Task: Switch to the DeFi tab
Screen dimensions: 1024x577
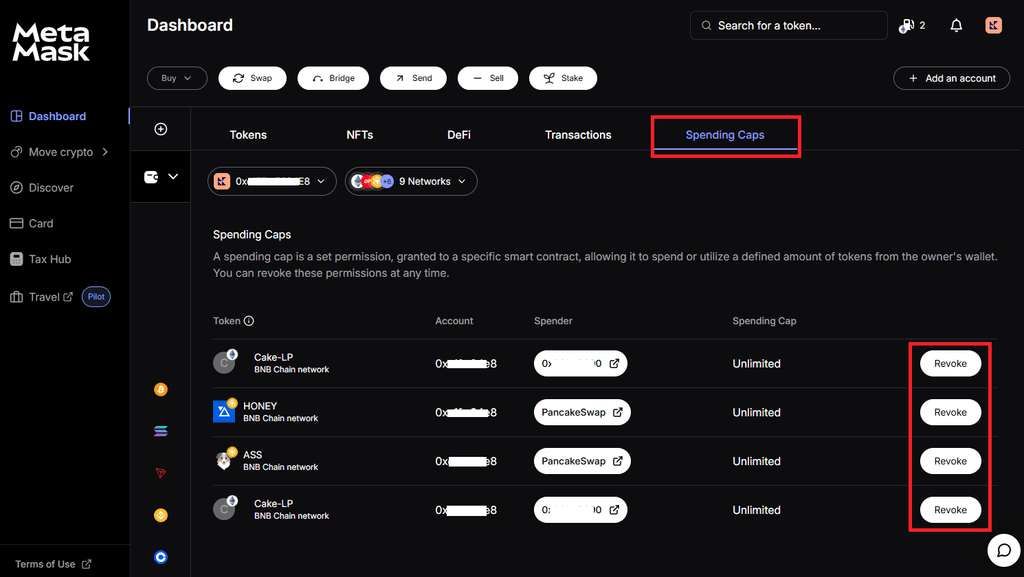Action: coord(459,135)
